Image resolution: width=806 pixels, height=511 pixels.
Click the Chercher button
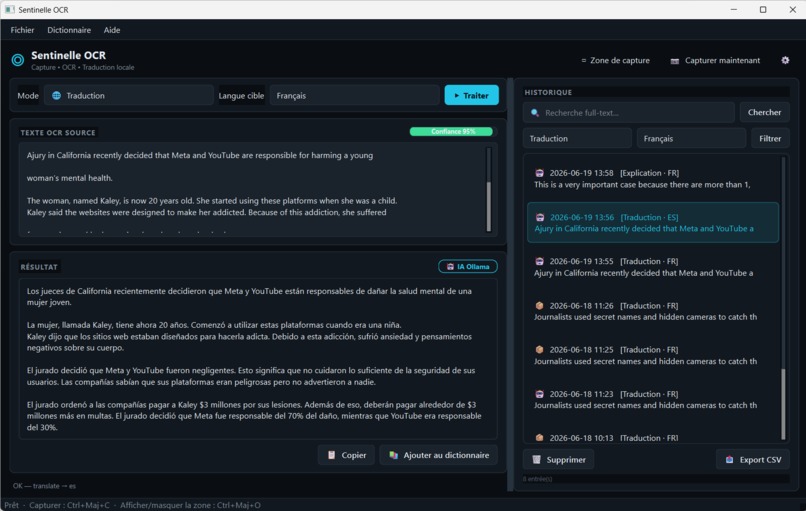pos(764,112)
